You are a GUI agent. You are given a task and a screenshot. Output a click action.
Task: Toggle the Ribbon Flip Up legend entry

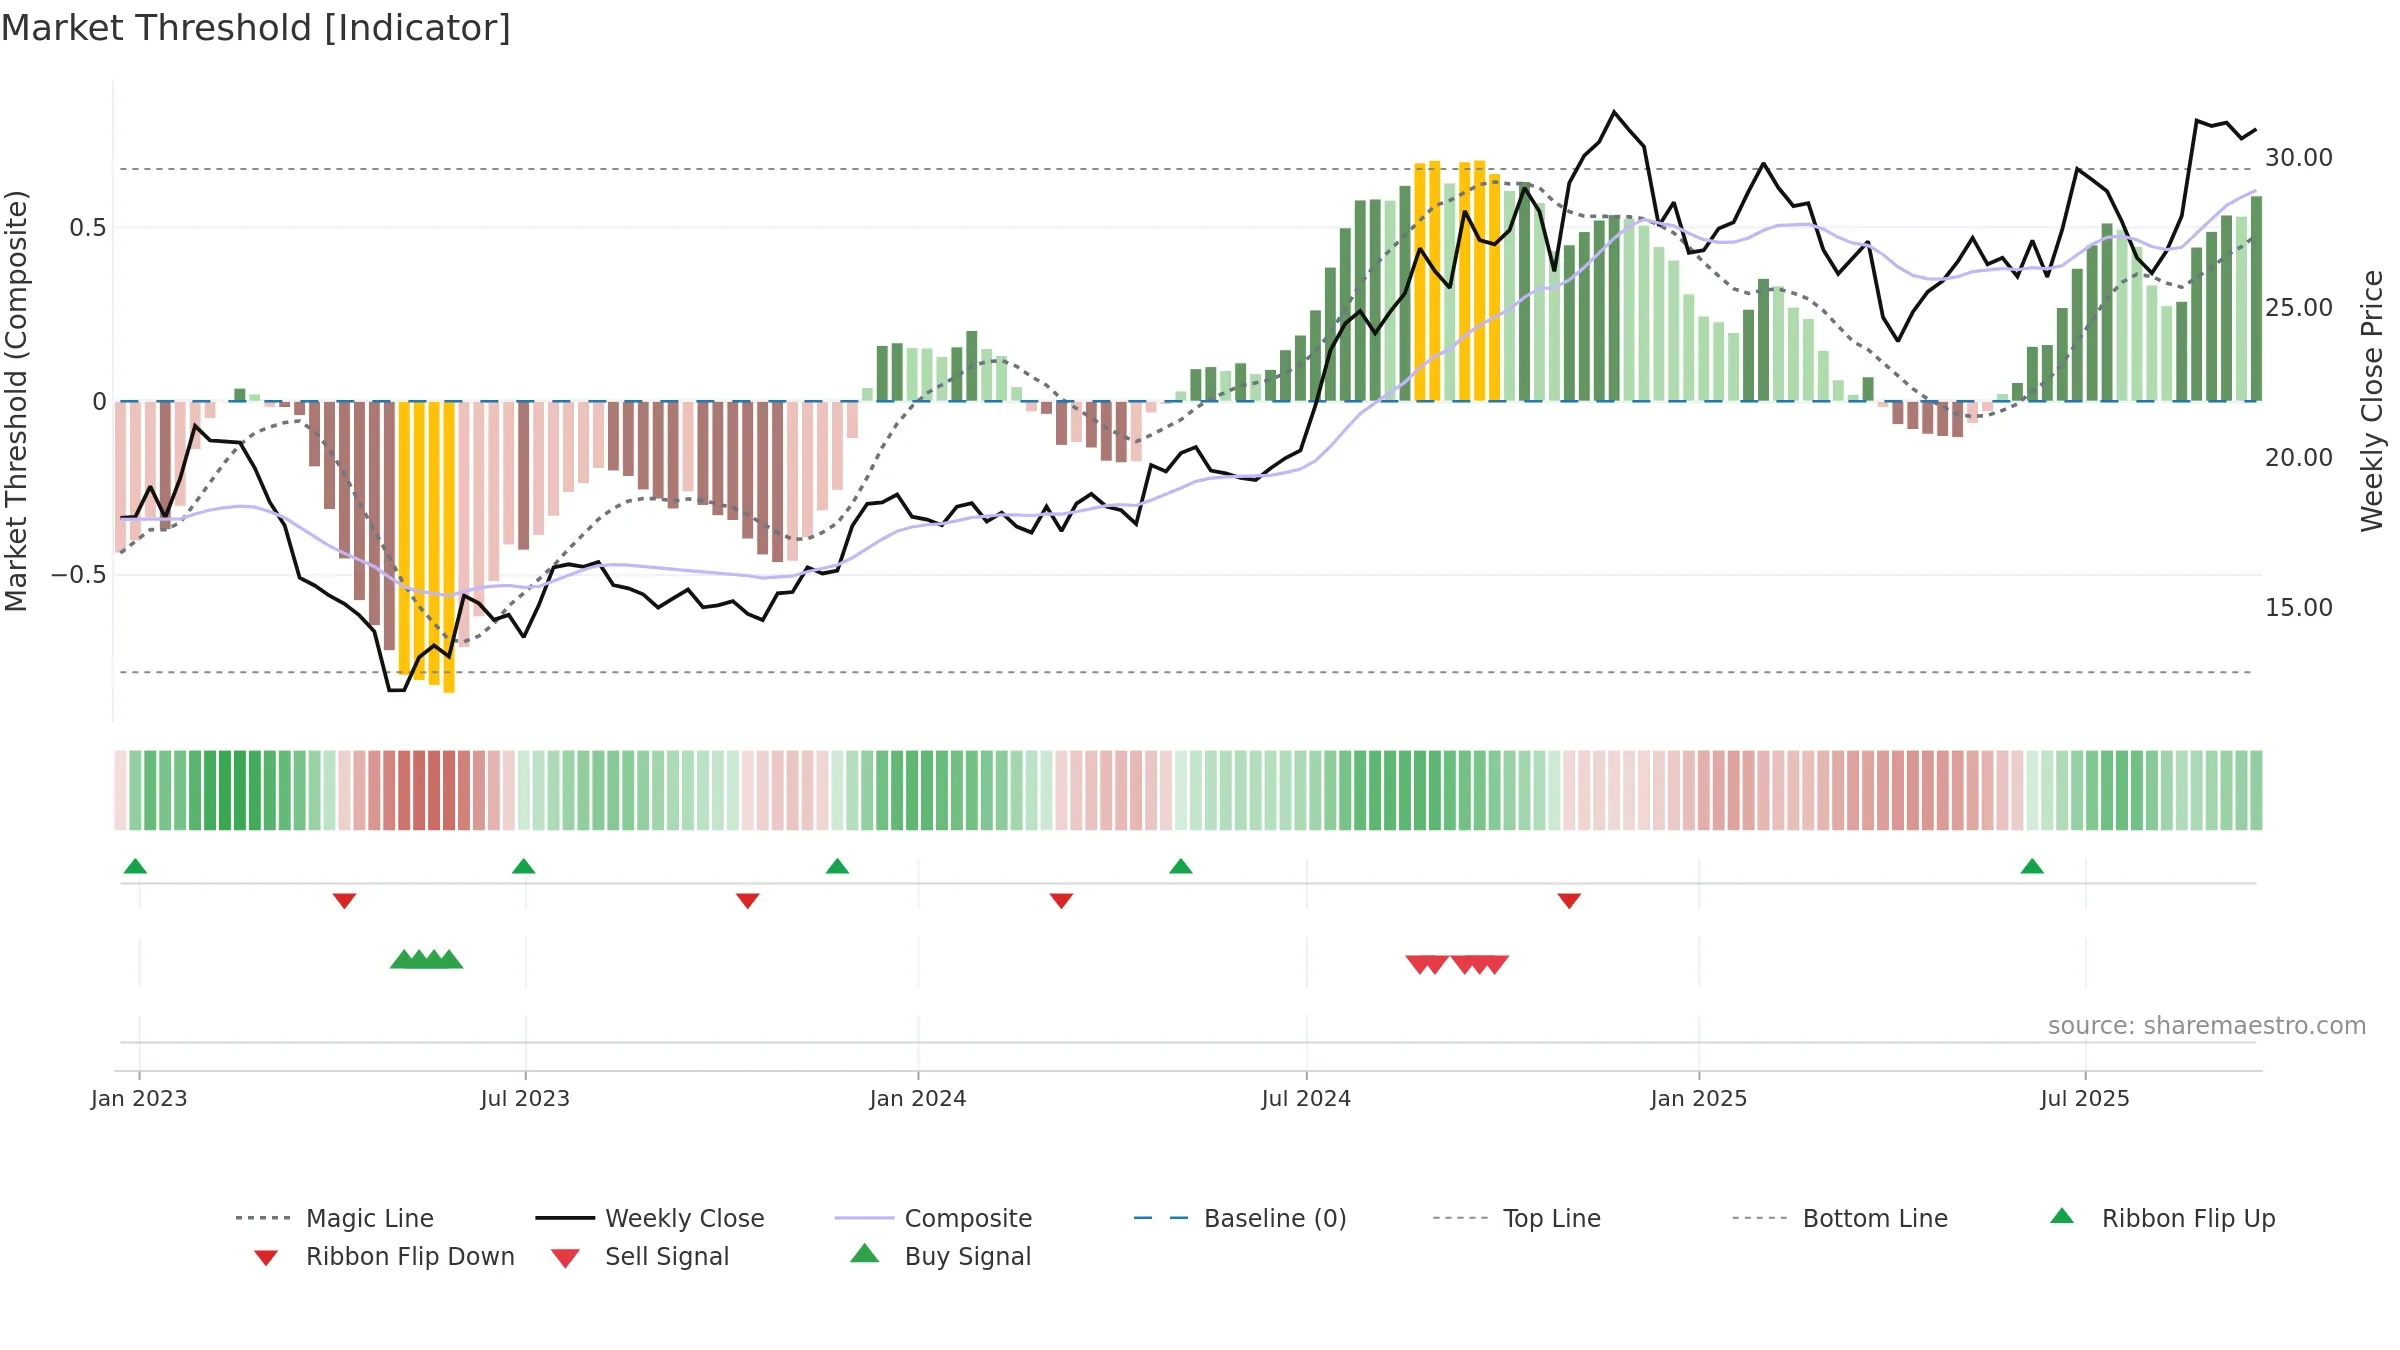(x=2162, y=1218)
